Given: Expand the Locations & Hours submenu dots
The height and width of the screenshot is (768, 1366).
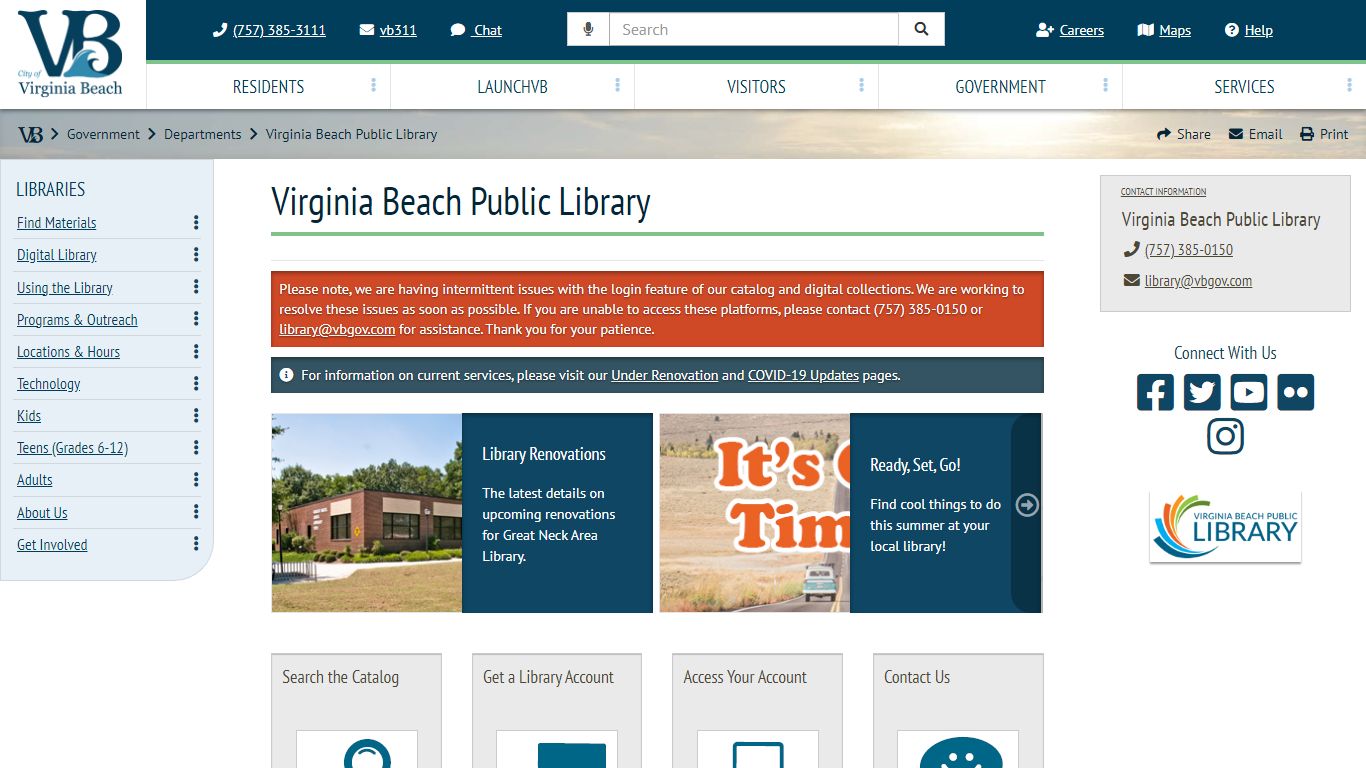Looking at the screenshot, I should click(x=196, y=351).
